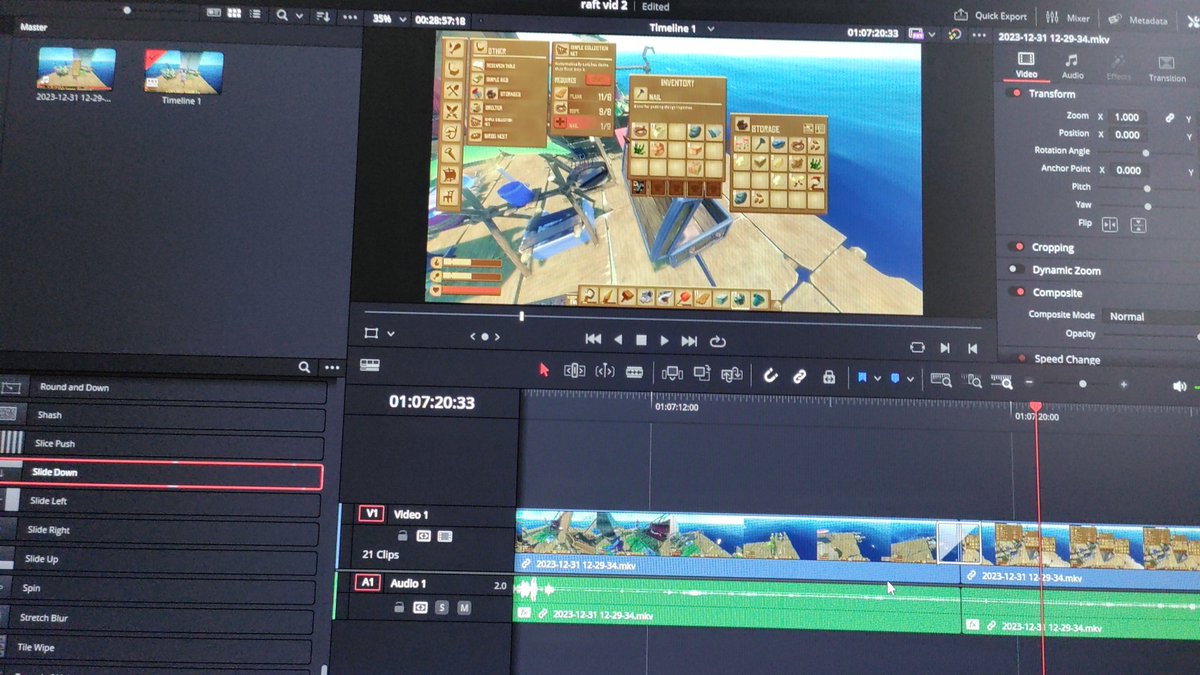The width and height of the screenshot is (1200, 675).
Task: Click the timeline volume speaker icon
Action: click(1179, 386)
